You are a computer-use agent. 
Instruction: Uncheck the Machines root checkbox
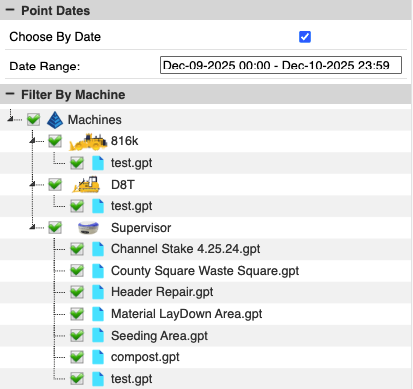pos(34,119)
